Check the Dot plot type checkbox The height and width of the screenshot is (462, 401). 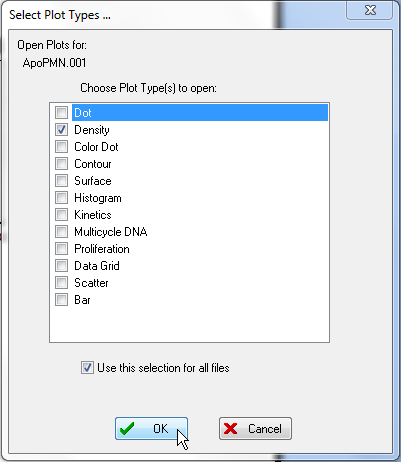pos(61,113)
